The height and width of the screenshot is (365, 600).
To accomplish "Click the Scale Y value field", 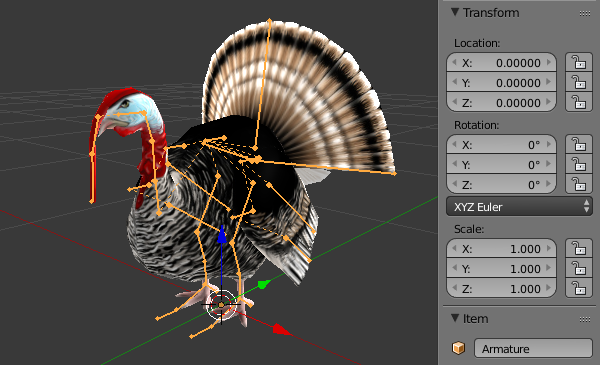I will [501, 269].
